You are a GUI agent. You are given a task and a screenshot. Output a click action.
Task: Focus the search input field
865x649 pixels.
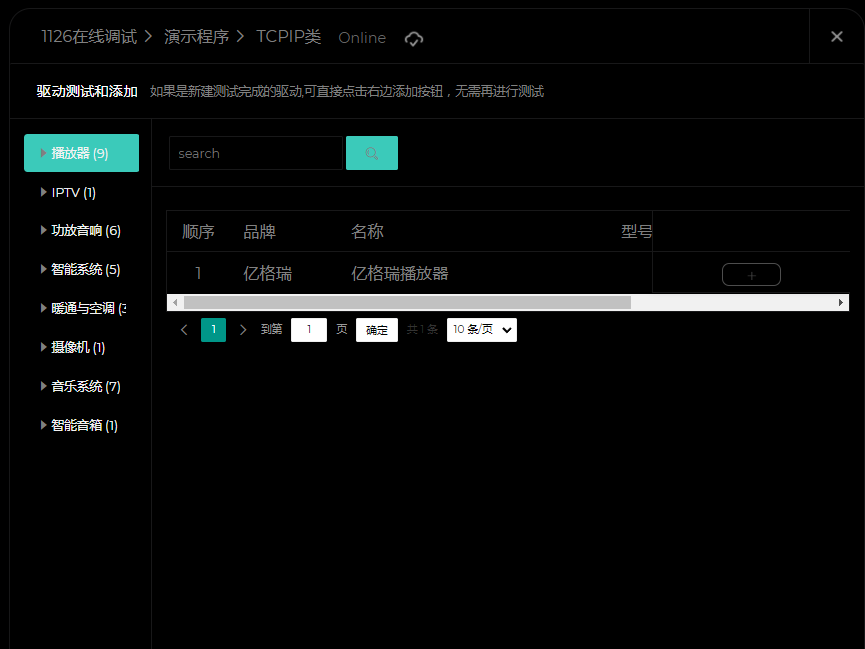point(255,153)
